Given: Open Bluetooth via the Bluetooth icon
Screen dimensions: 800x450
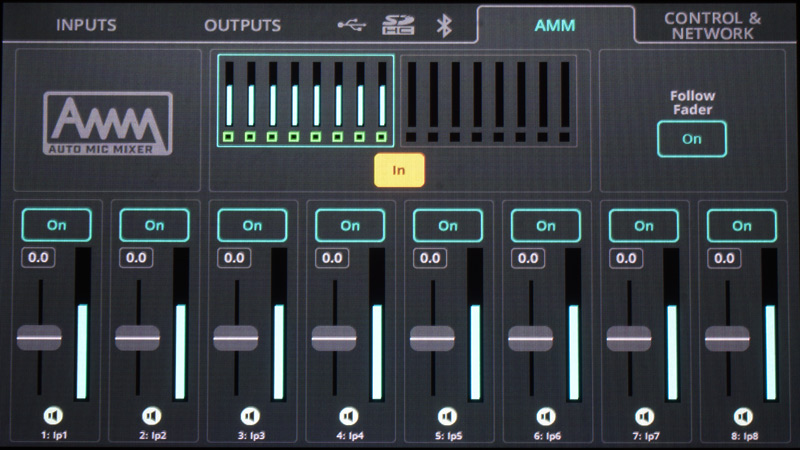Looking at the screenshot, I should 445,25.
